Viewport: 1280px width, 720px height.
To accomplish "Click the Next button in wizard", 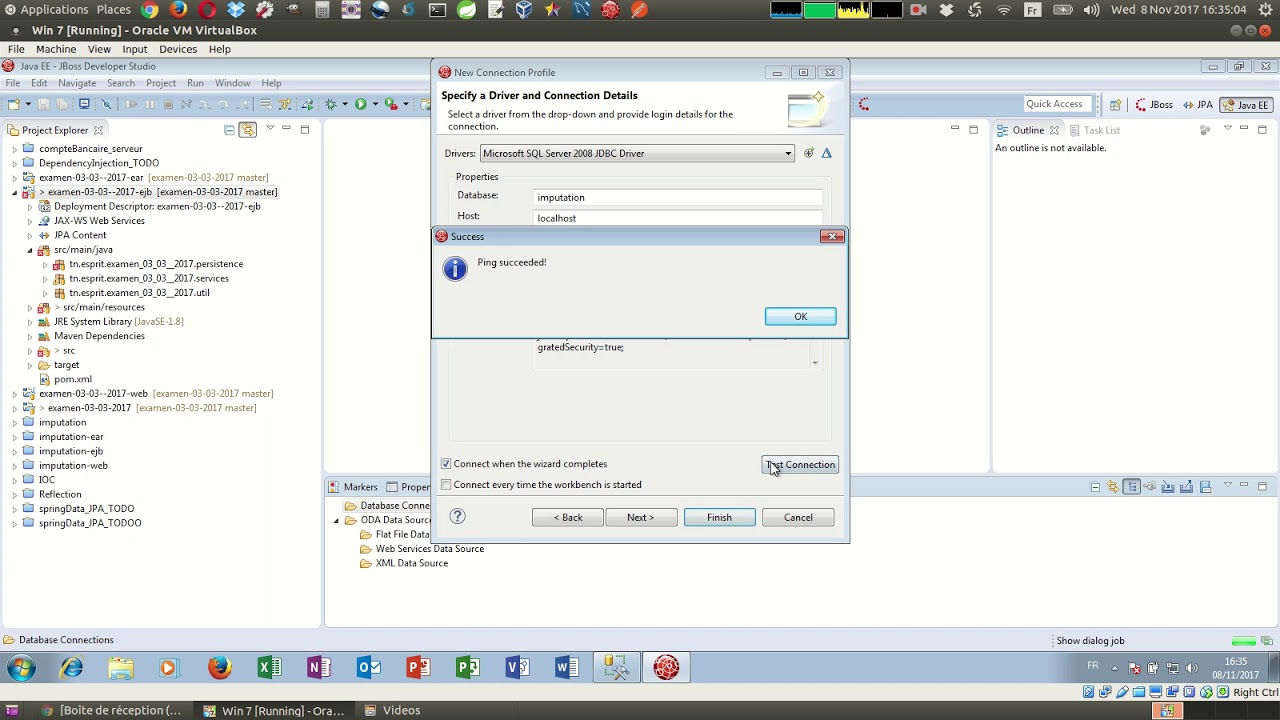I will pos(640,517).
